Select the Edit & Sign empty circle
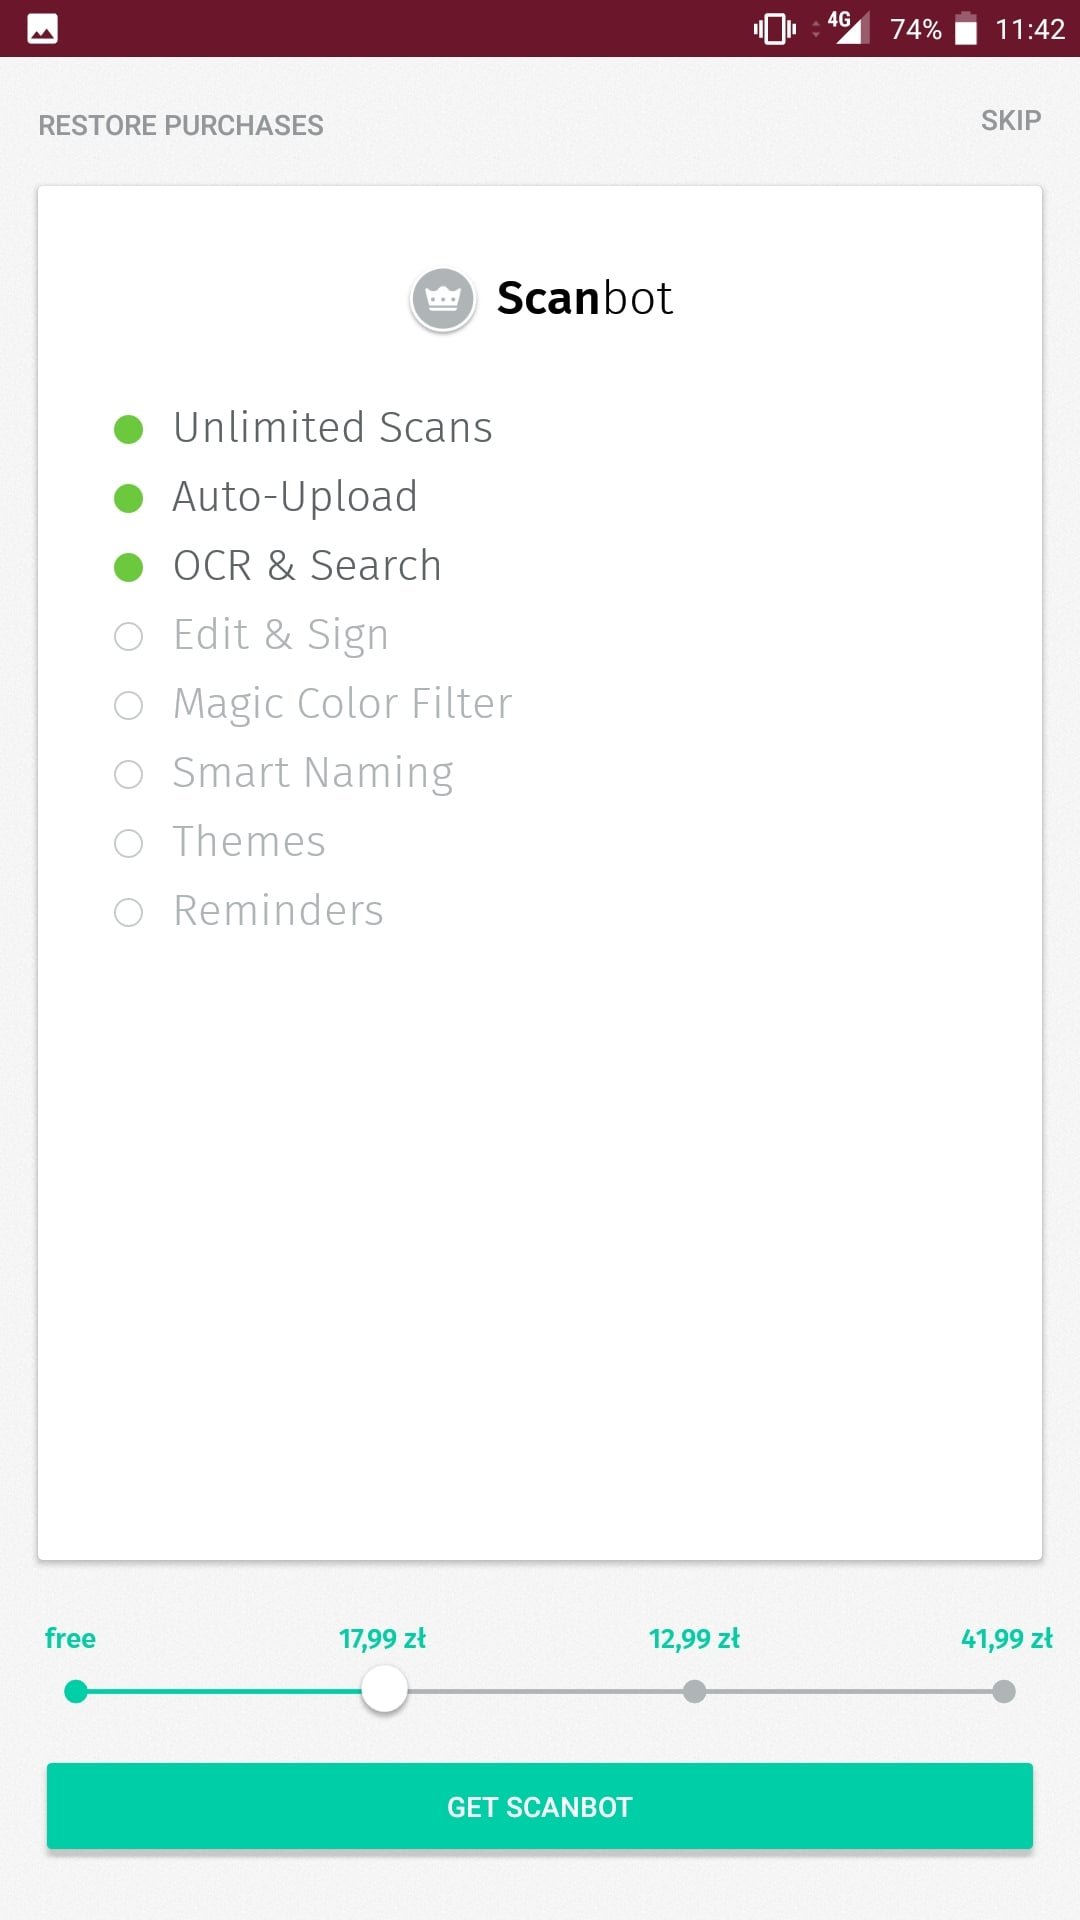Viewport: 1080px width, 1920px height. [128, 636]
